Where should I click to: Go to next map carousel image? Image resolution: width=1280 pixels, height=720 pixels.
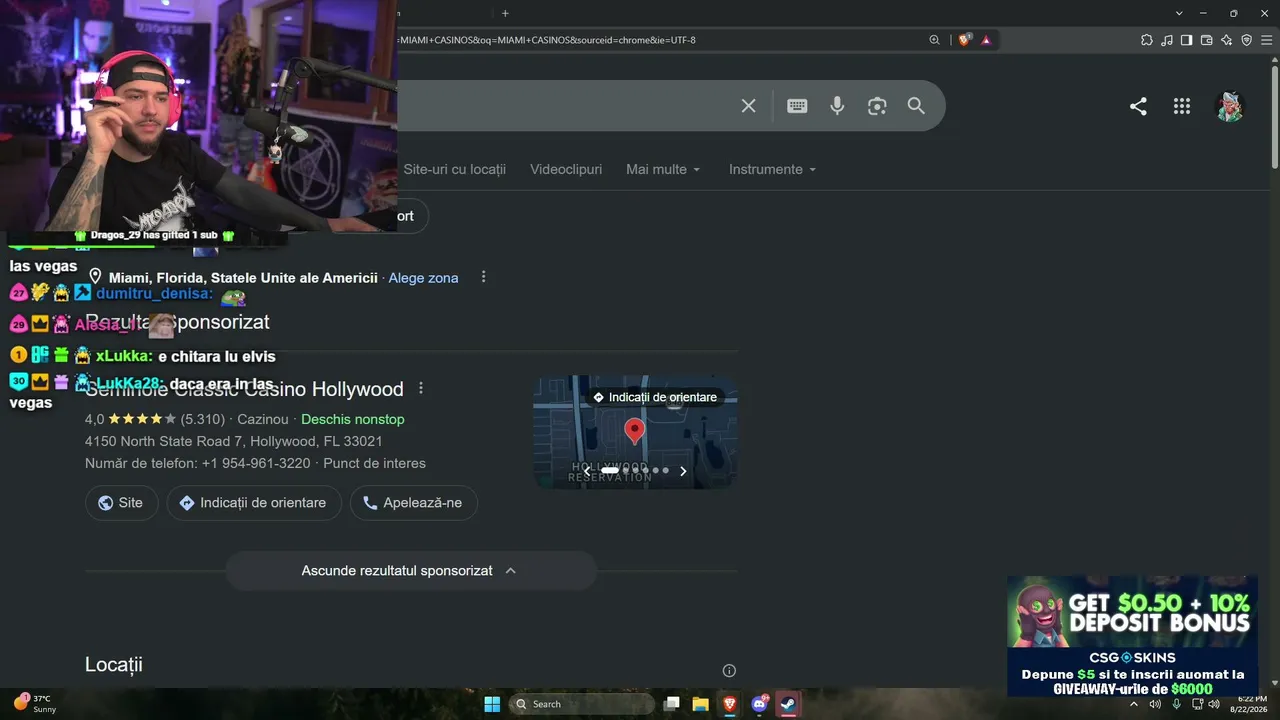coord(684,471)
